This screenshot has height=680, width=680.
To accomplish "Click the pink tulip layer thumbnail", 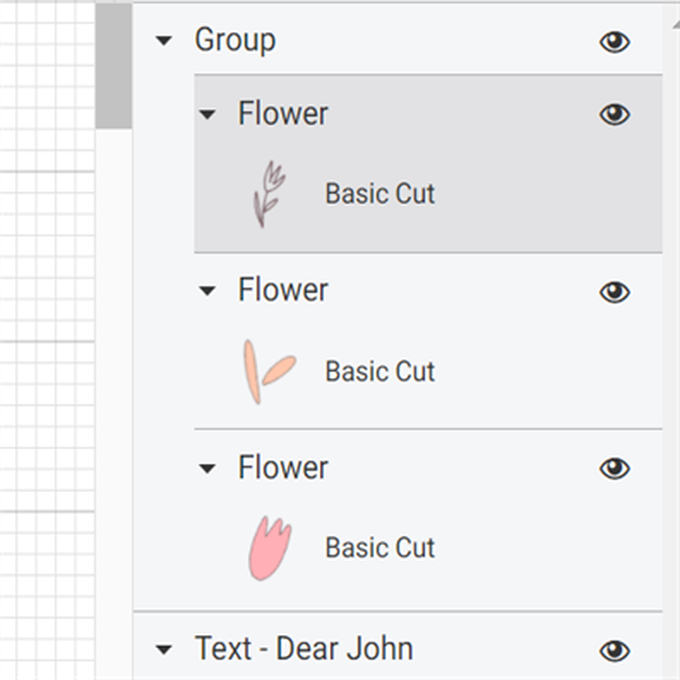I will [269, 548].
